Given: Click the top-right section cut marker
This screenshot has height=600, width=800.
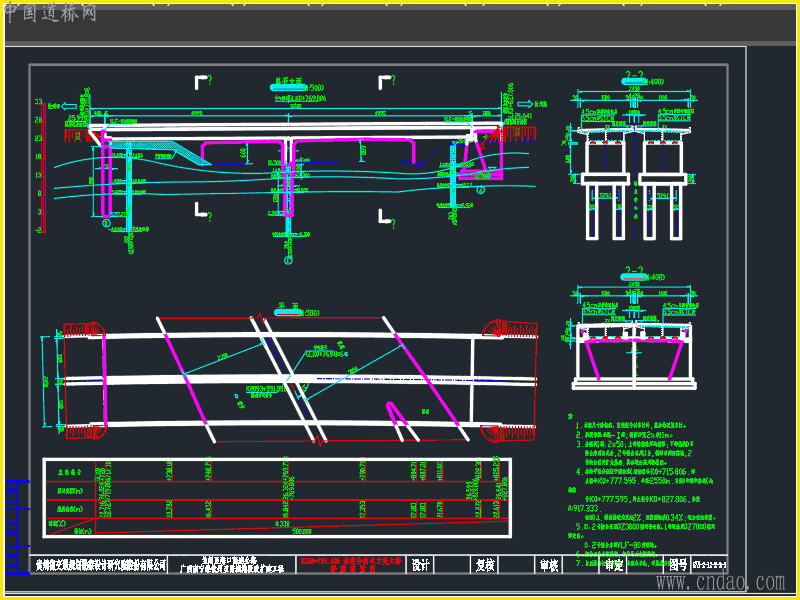Looking at the screenshot, I should coord(386,82).
